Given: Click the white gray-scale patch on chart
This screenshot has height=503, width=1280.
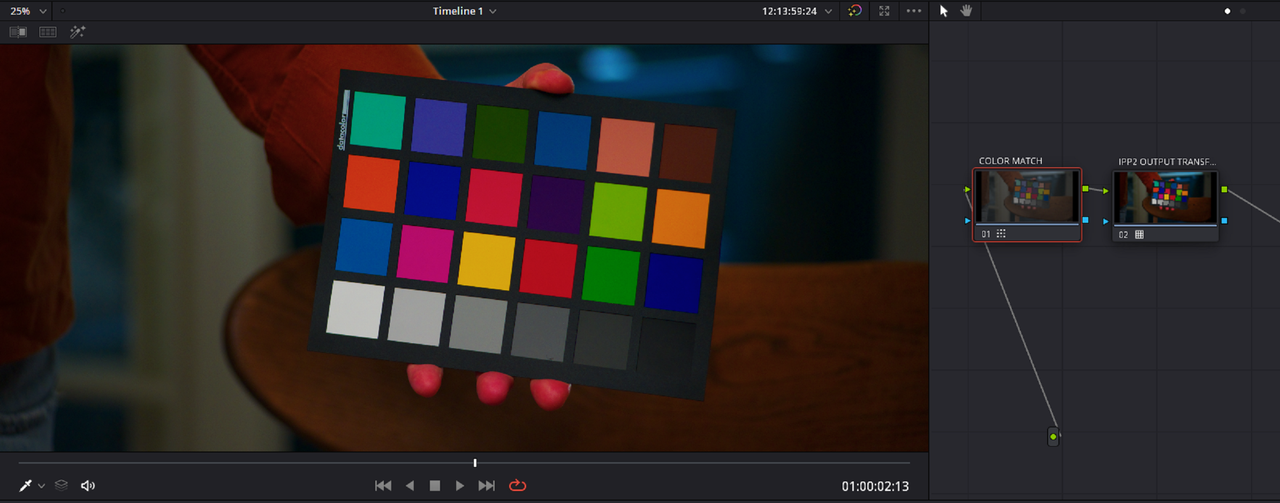Looking at the screenshot, I should point(355,309).
